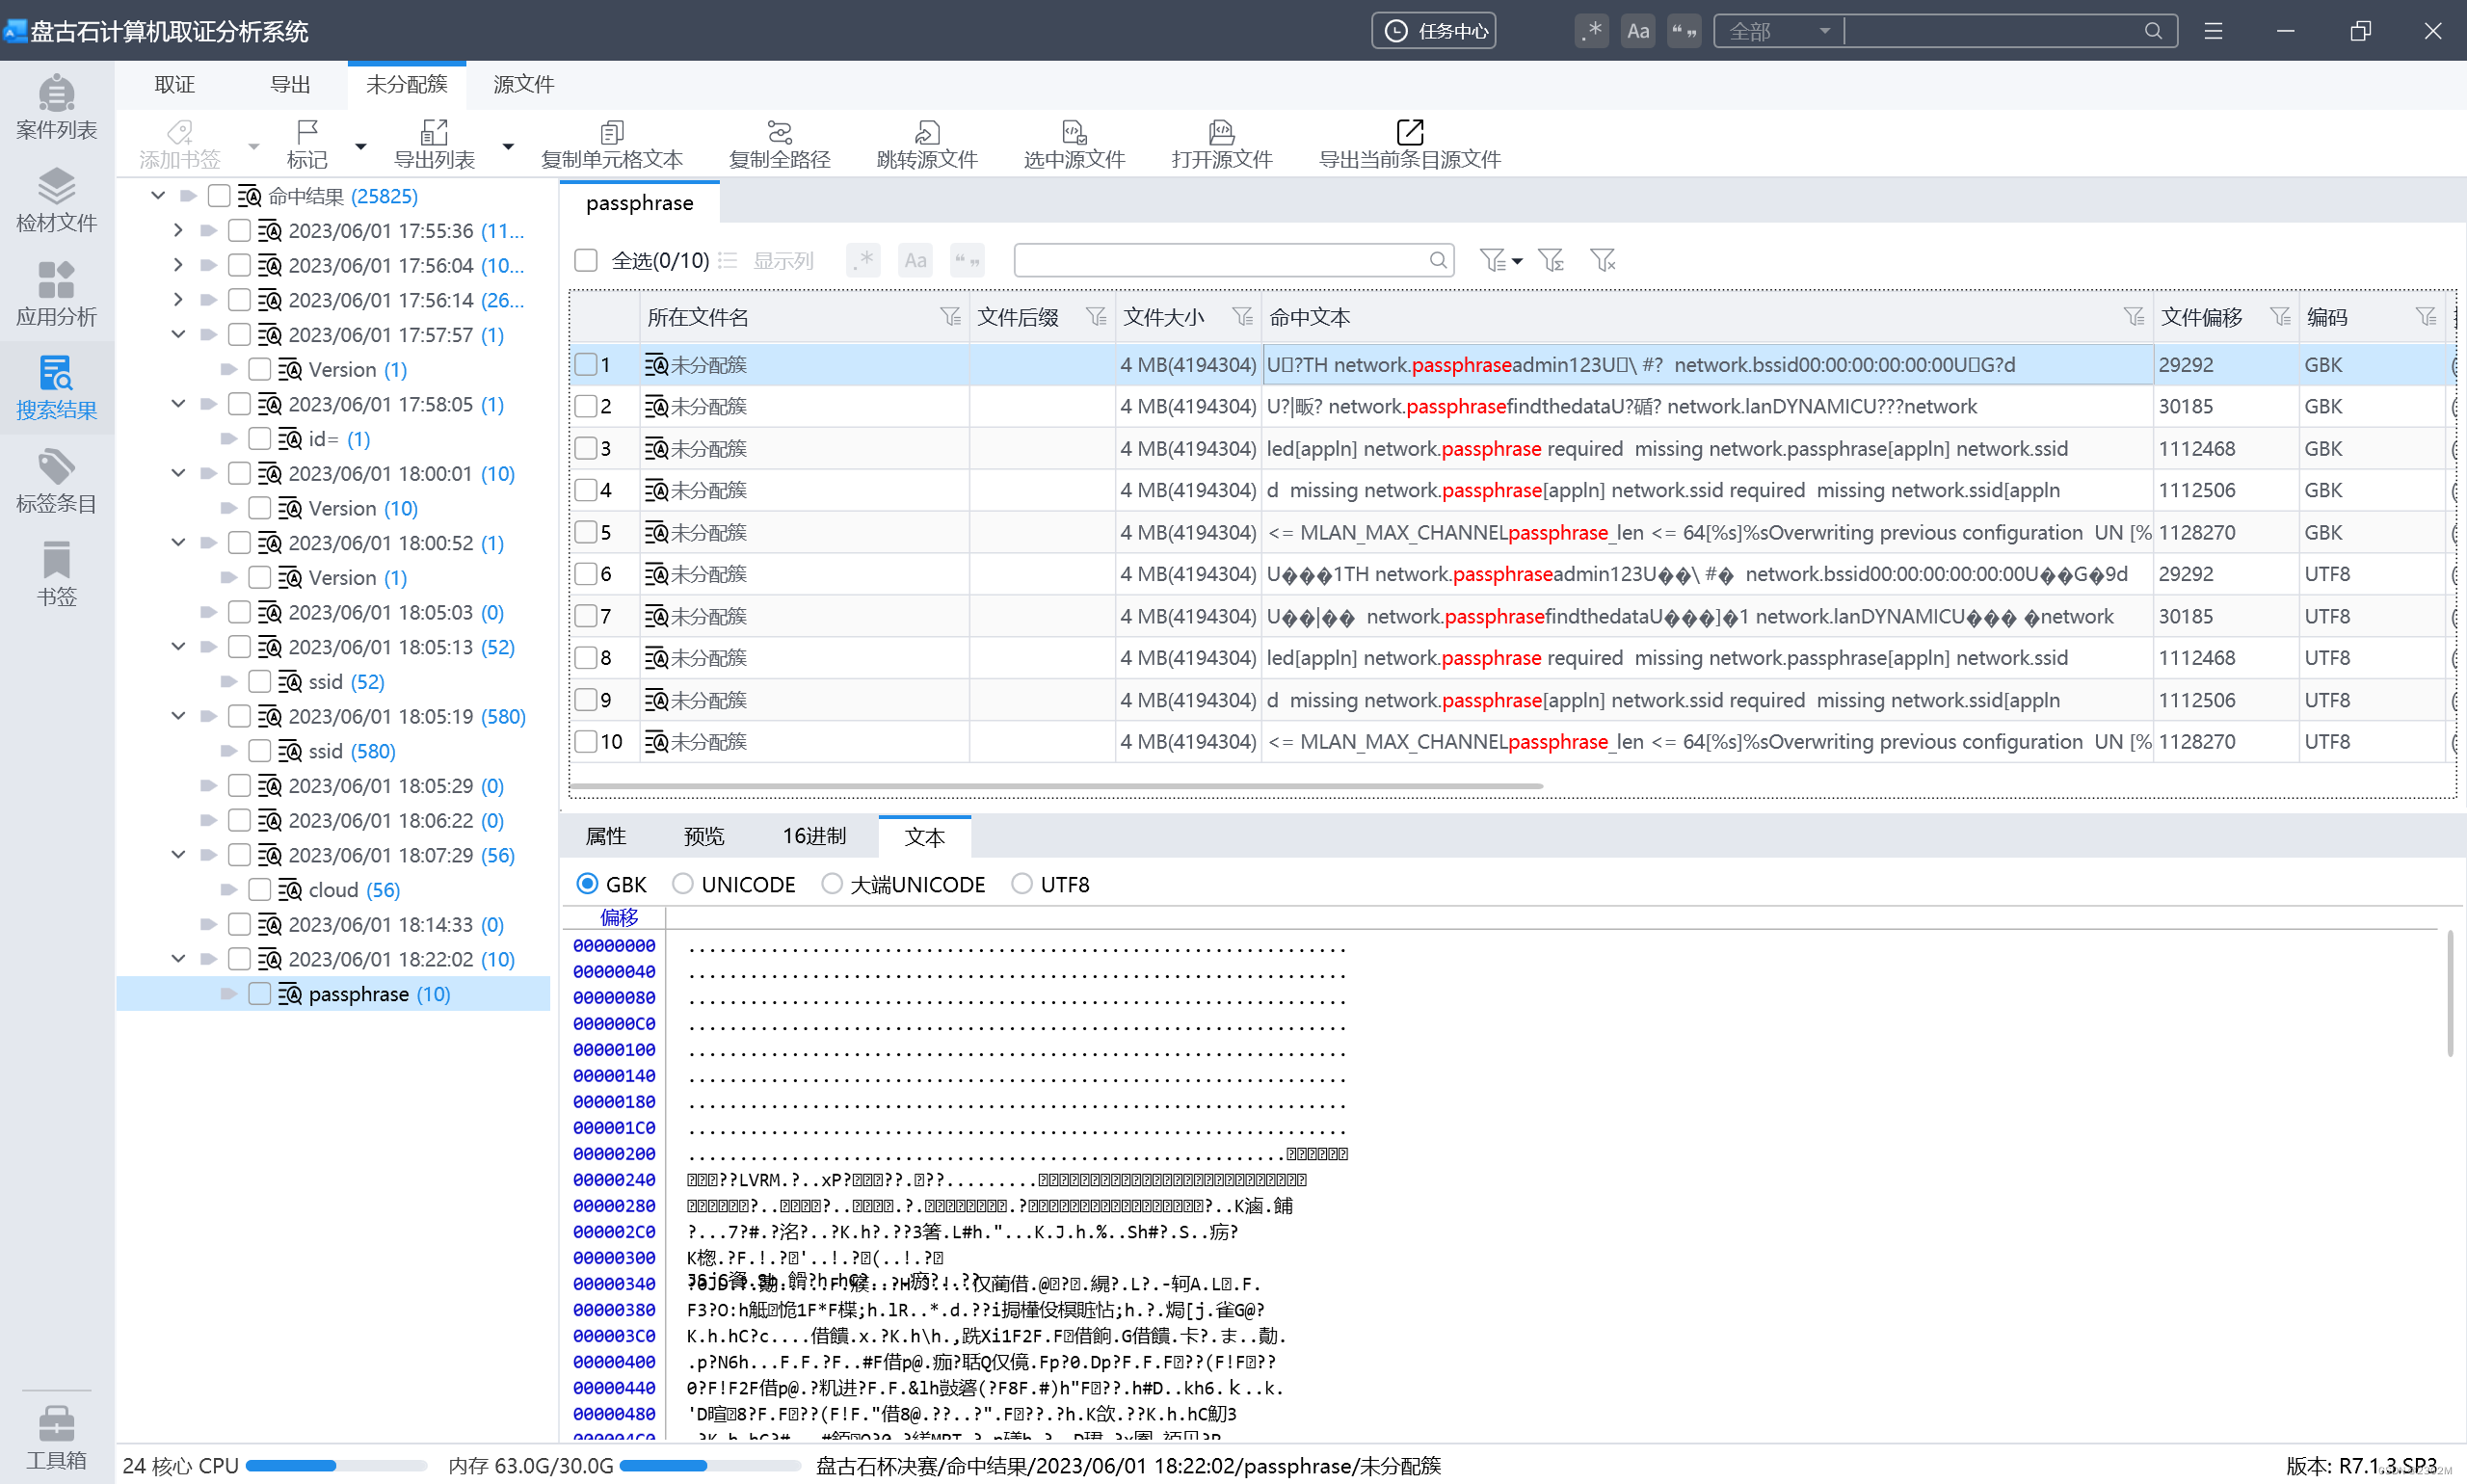
Task: Click the 内存 memory usage bar
Action: pyautogui.click(x=710, y=1466)
